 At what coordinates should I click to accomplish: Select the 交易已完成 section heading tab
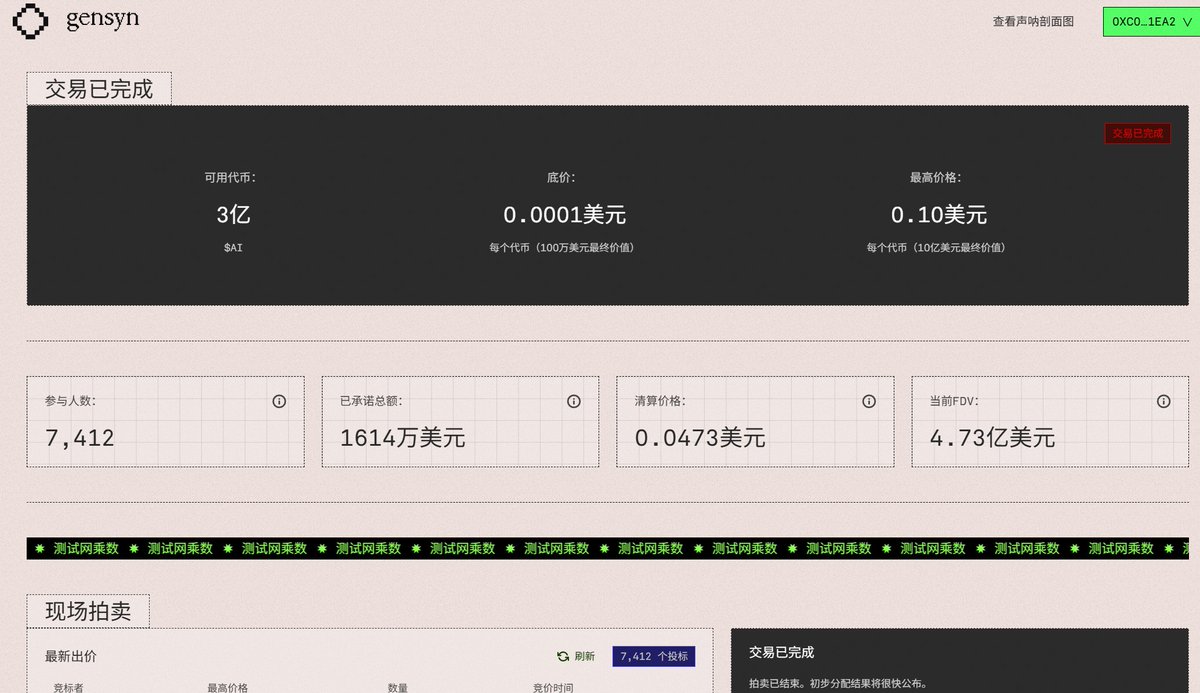(x=99, y=88)
